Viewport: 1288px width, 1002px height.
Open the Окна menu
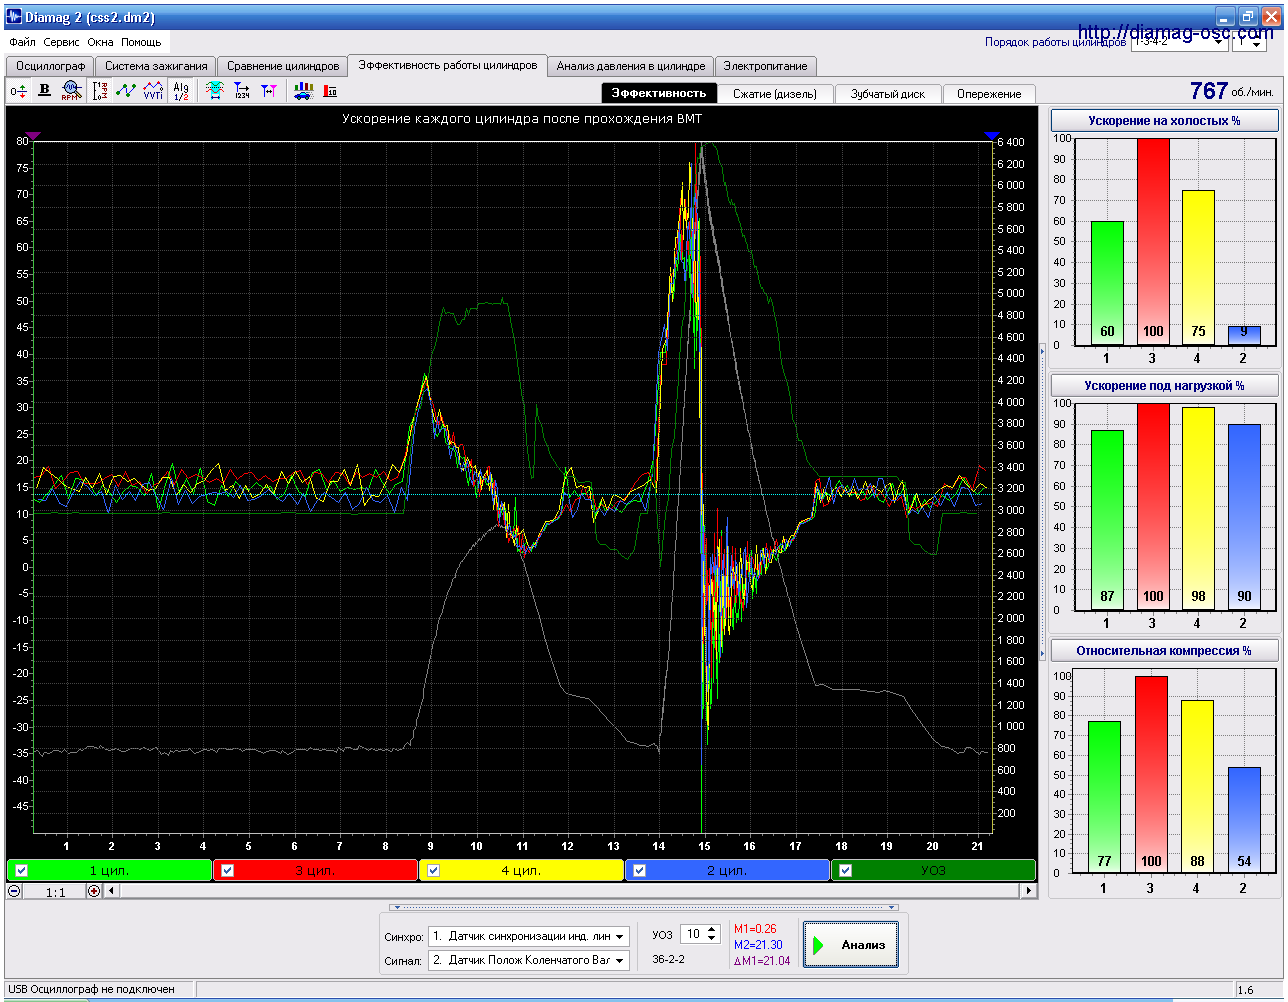pyautogui.click(x=100, y=43)
